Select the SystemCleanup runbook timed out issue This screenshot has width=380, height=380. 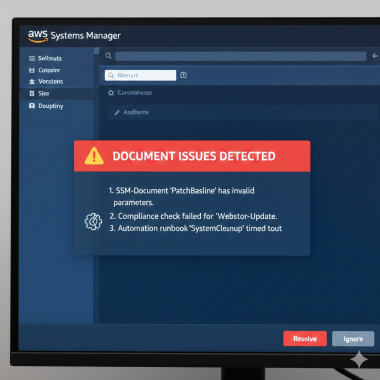196,228
